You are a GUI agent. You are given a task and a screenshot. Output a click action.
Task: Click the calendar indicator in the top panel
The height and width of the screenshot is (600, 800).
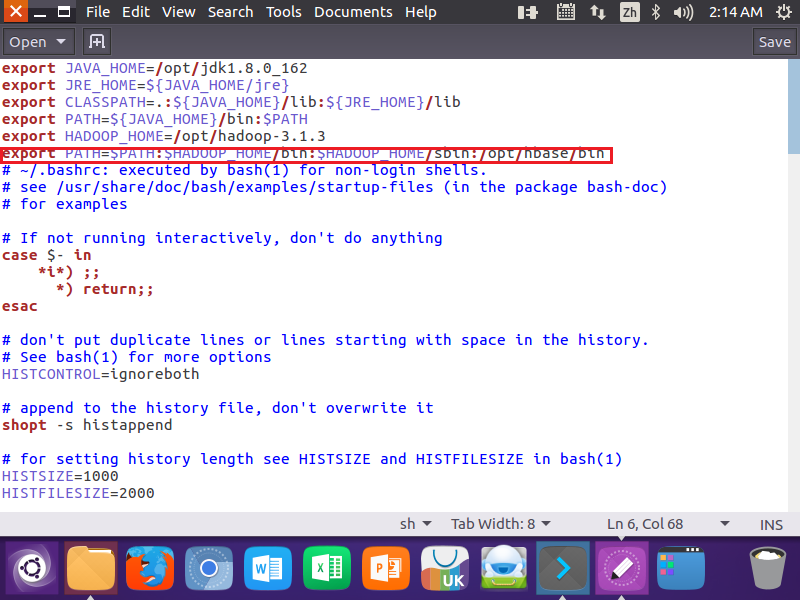click(x=565, y=12)
